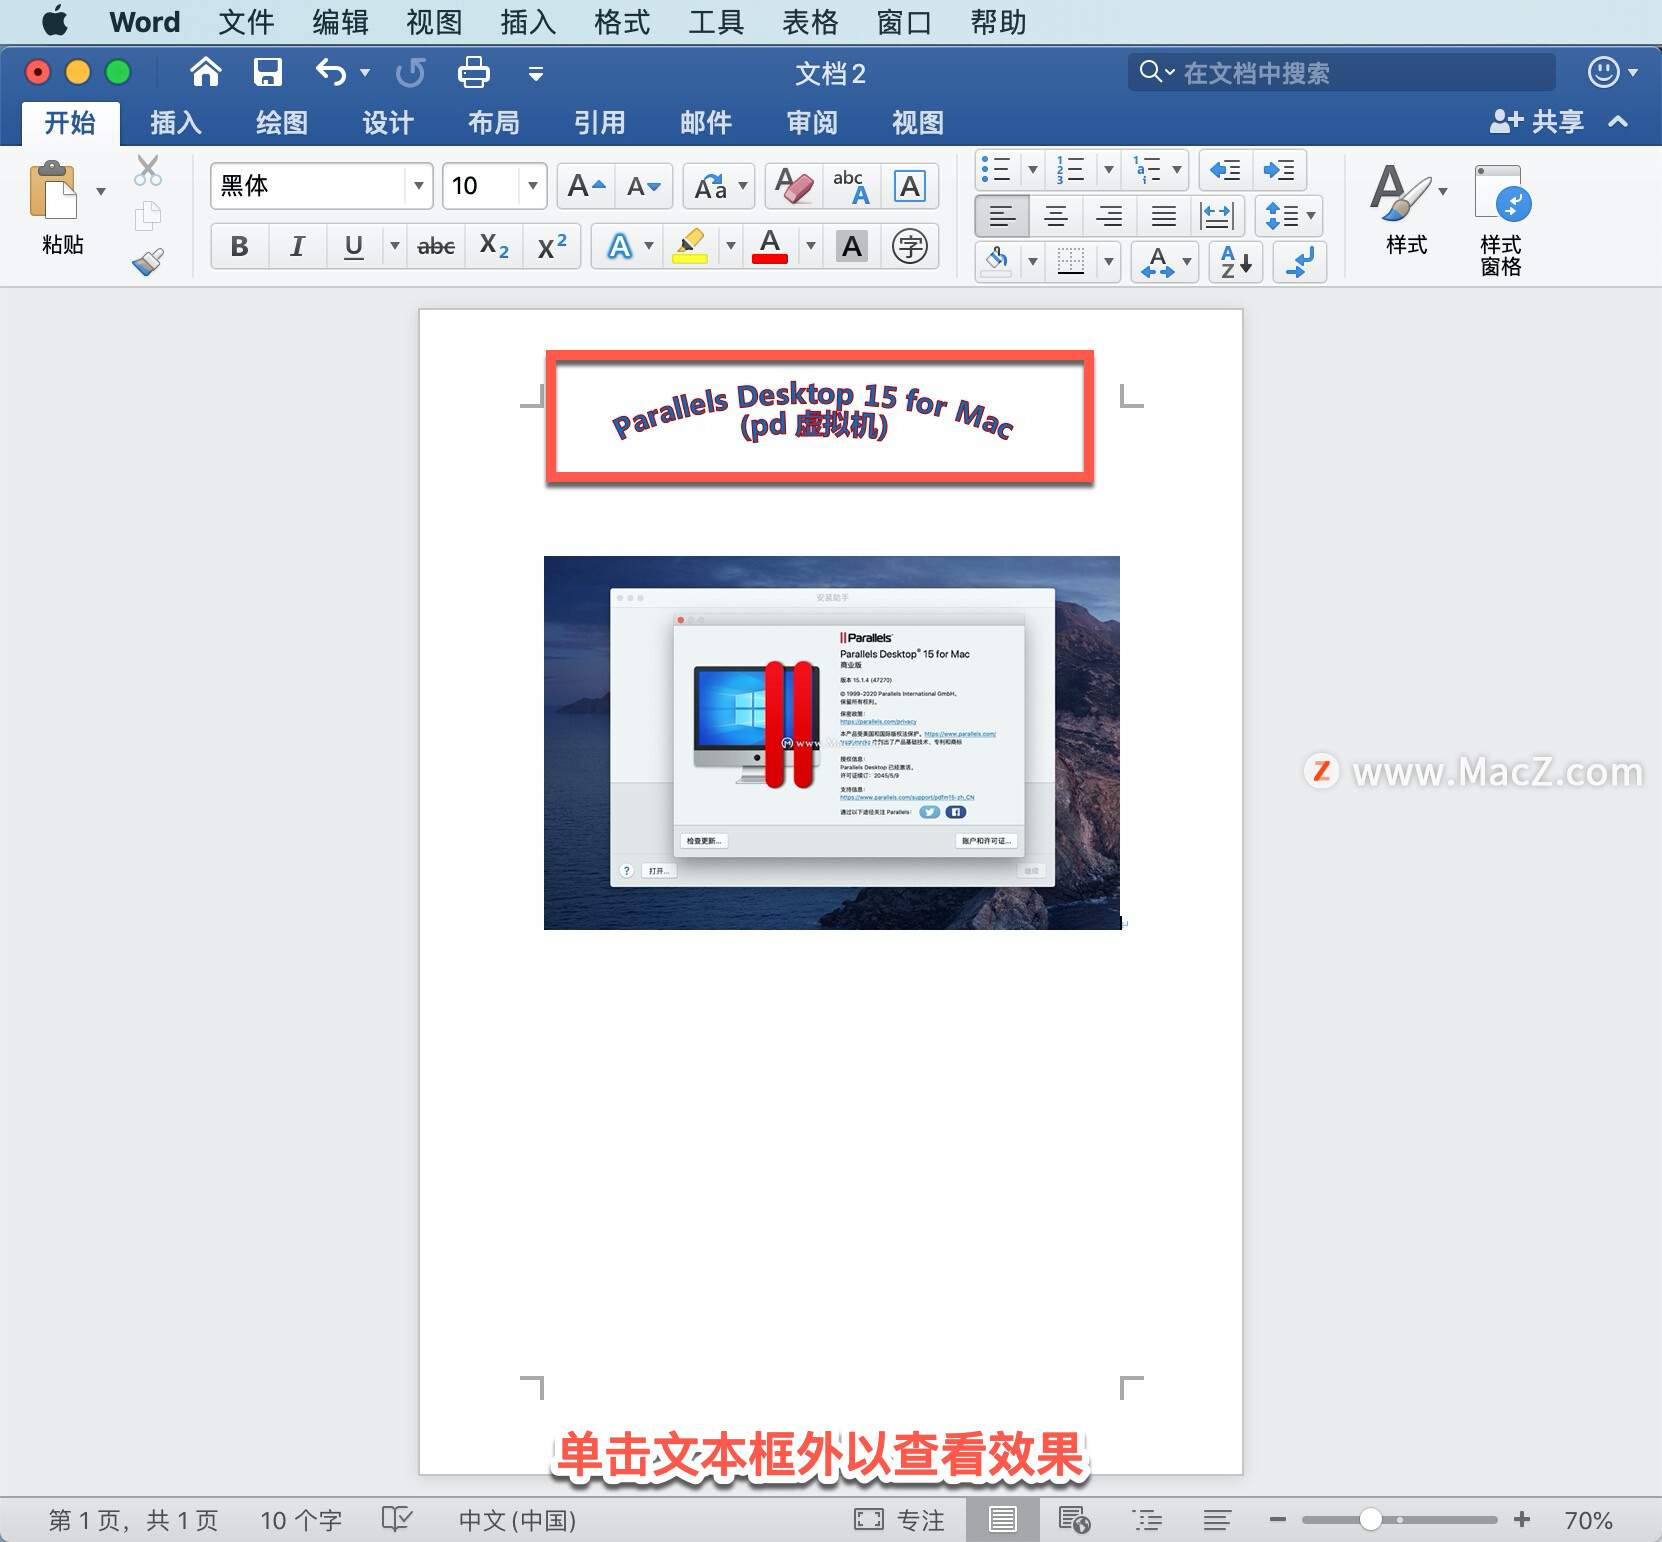
Task: Expand multilevel list dropdown
Action: point(1177,170)
